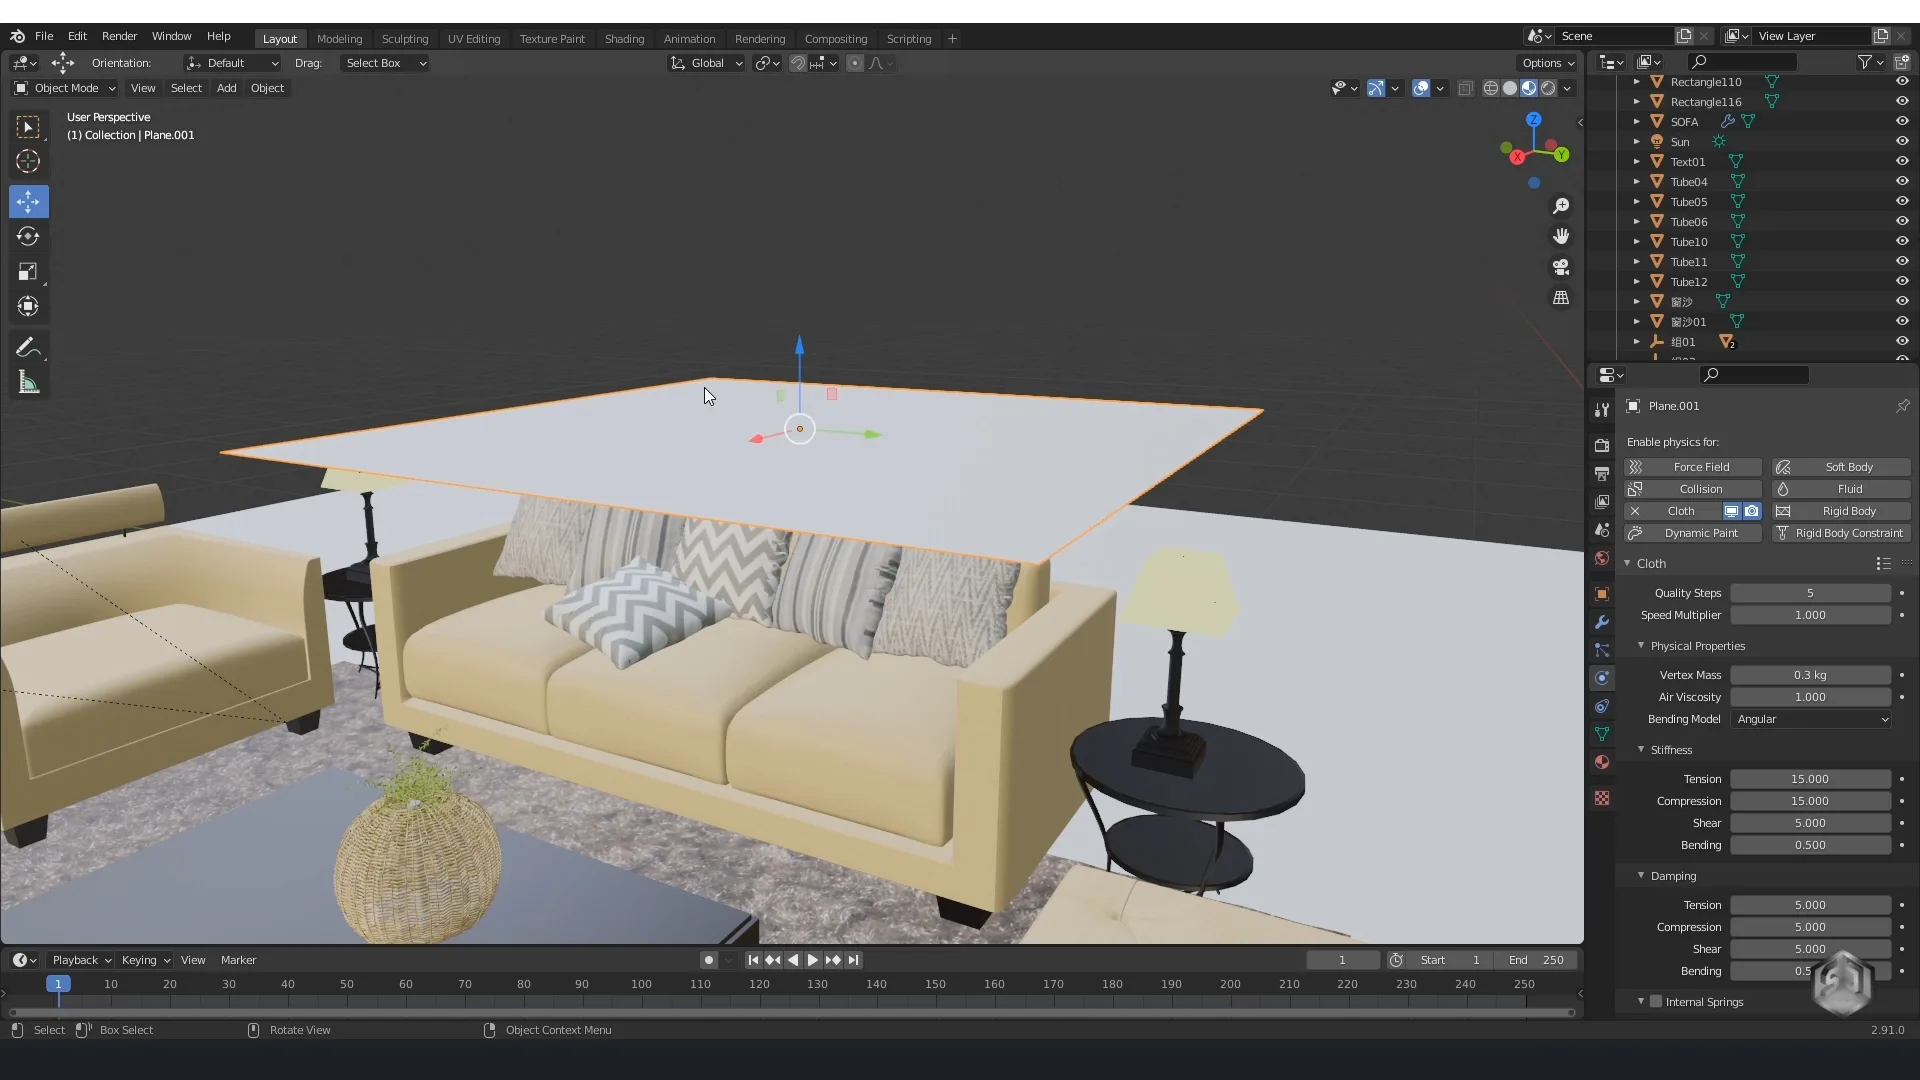Select the Rotate tool in toolbar
Screen dimensions: 1920x1080
click(x=28, y=237)
